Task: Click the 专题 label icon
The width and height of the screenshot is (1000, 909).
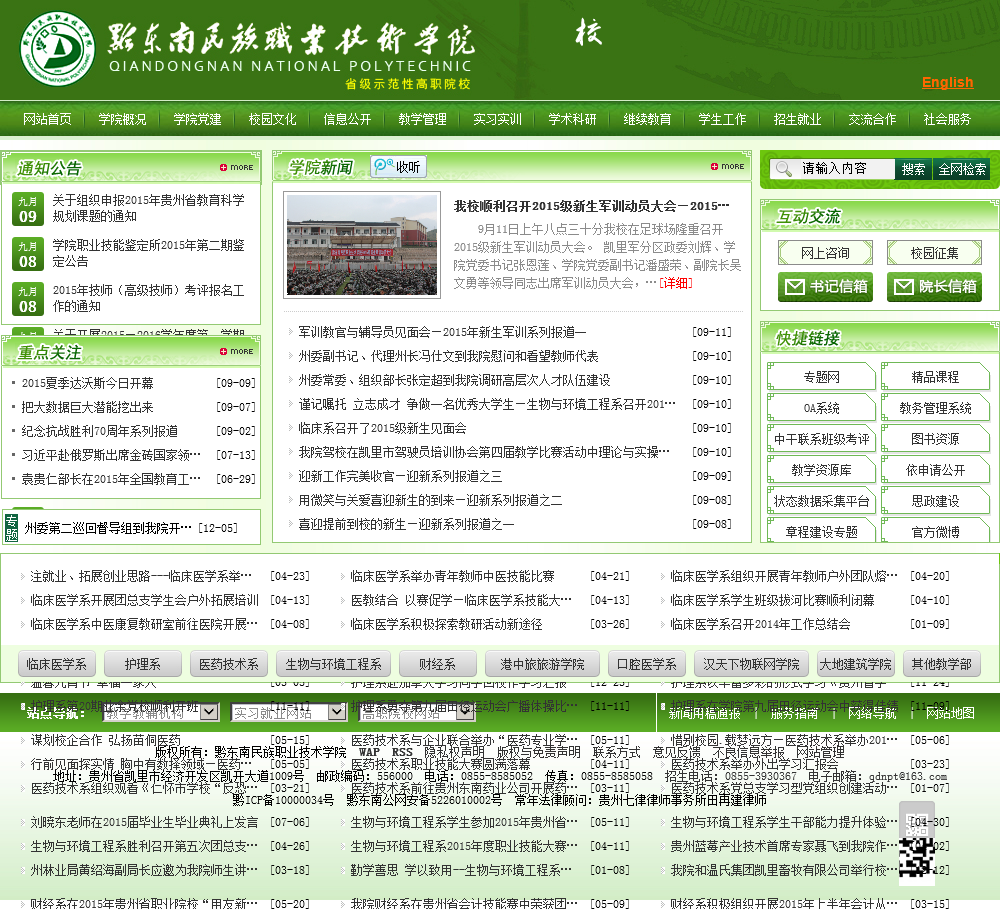Action: (11, 528)
